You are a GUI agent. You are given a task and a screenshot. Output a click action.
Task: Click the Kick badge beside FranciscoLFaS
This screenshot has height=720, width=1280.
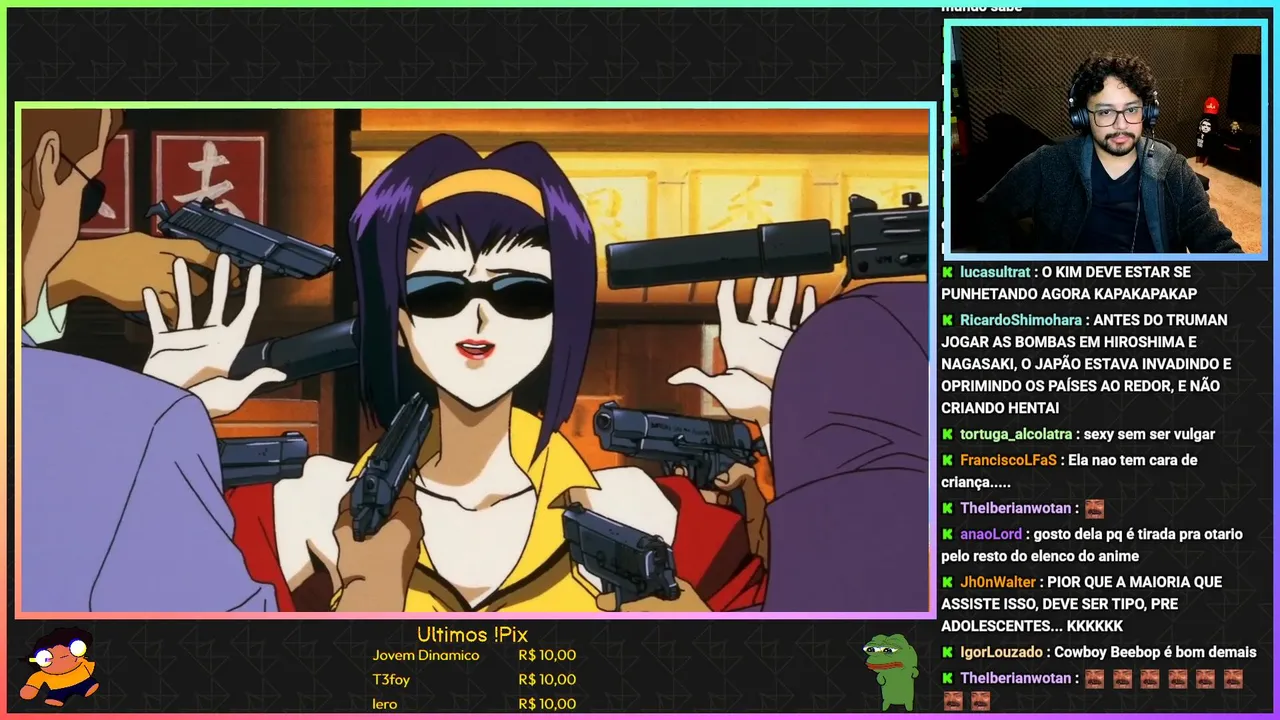pyautogui.click(x=948, y=460)
